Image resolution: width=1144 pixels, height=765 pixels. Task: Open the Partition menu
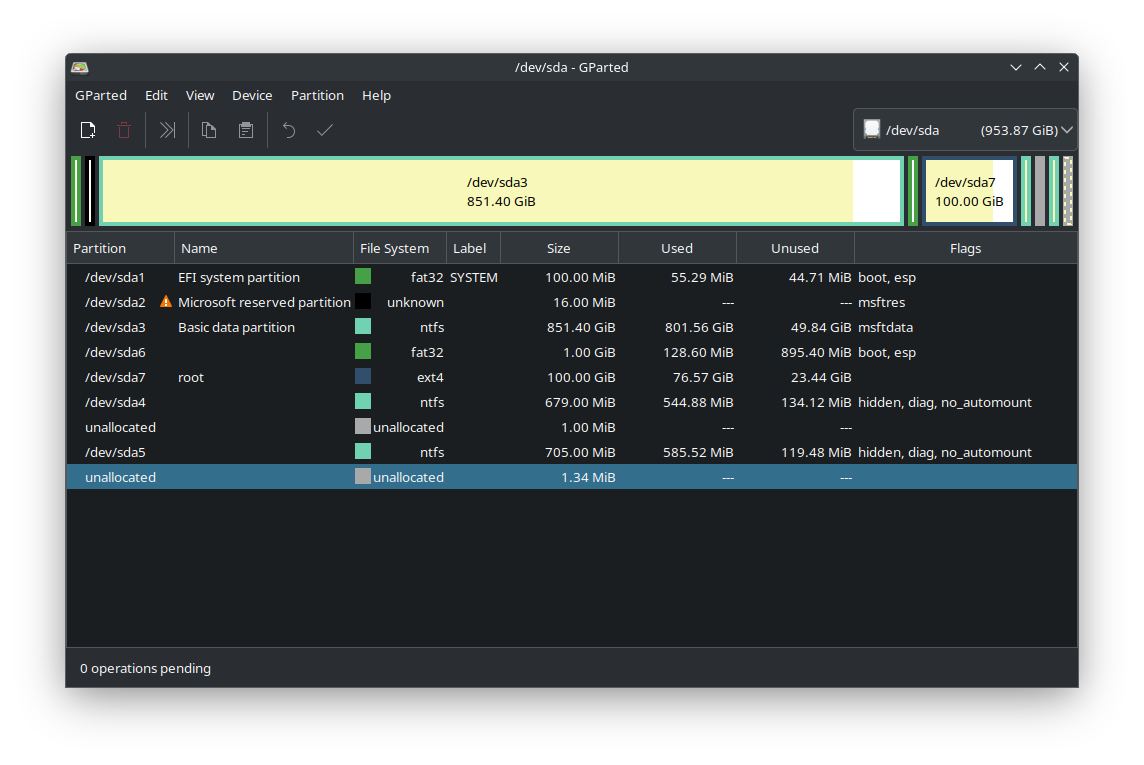[317, 96]
